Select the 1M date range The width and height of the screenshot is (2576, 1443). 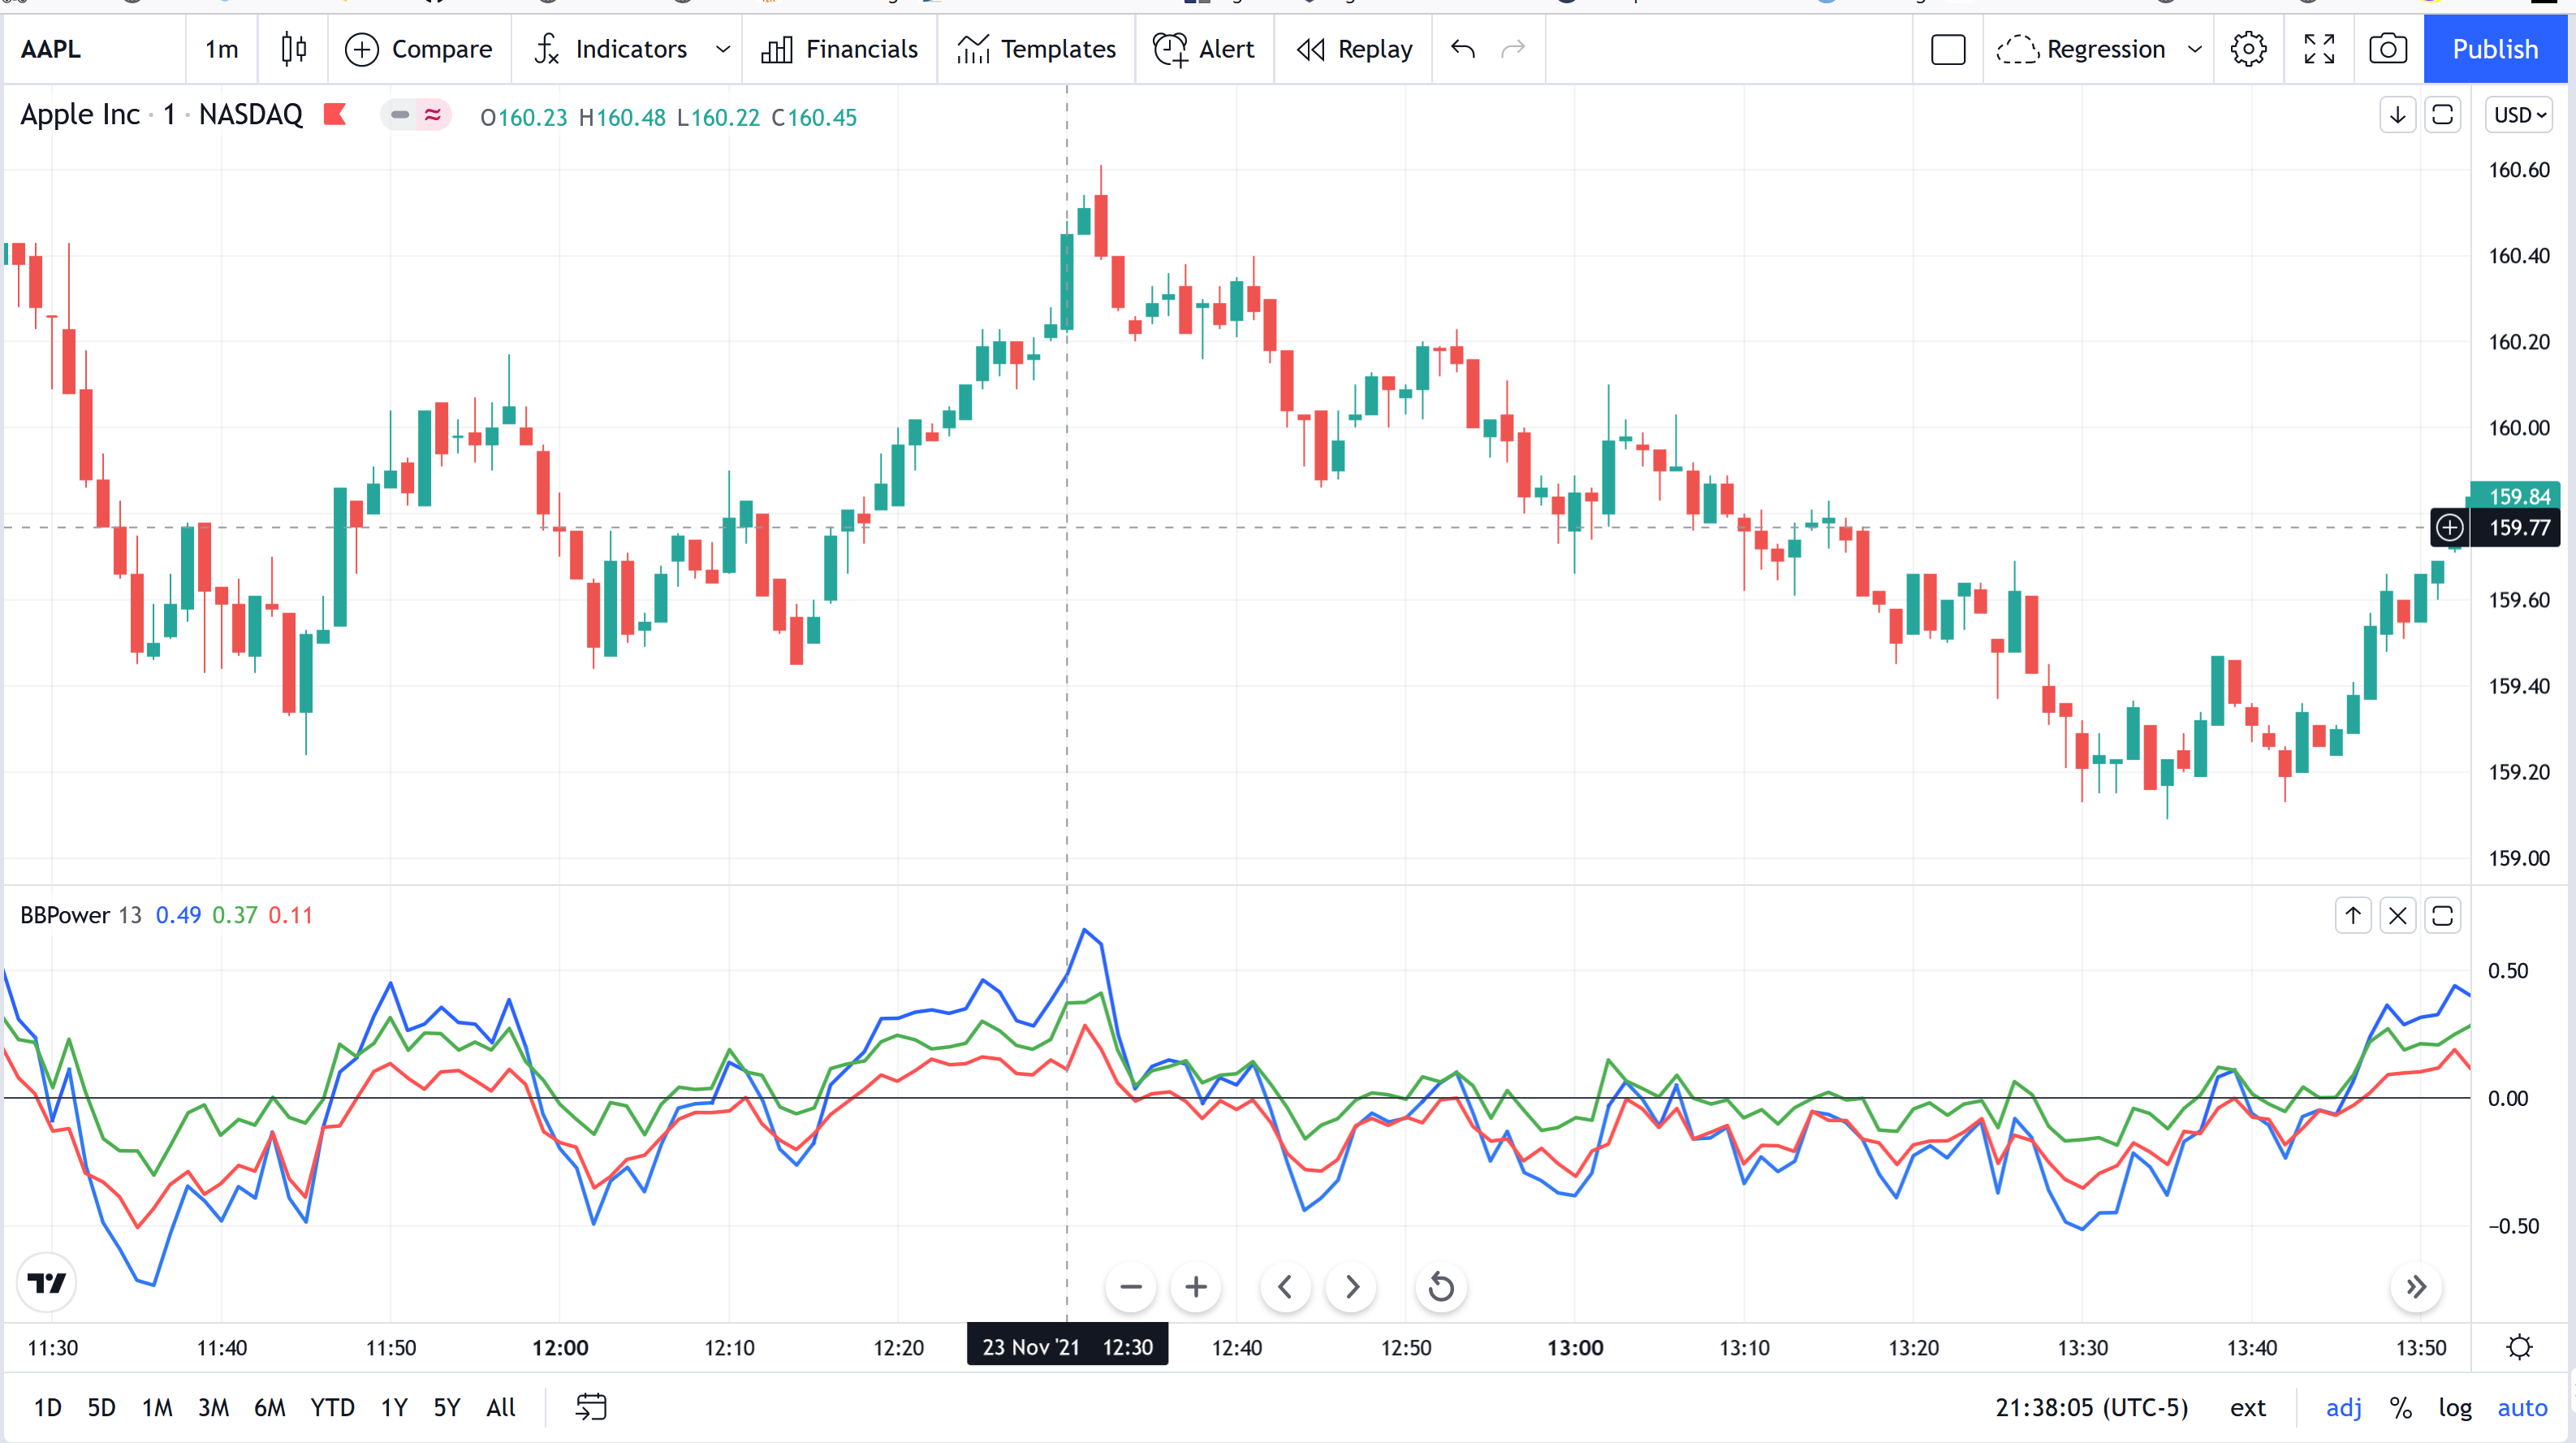pos(157,1408)
